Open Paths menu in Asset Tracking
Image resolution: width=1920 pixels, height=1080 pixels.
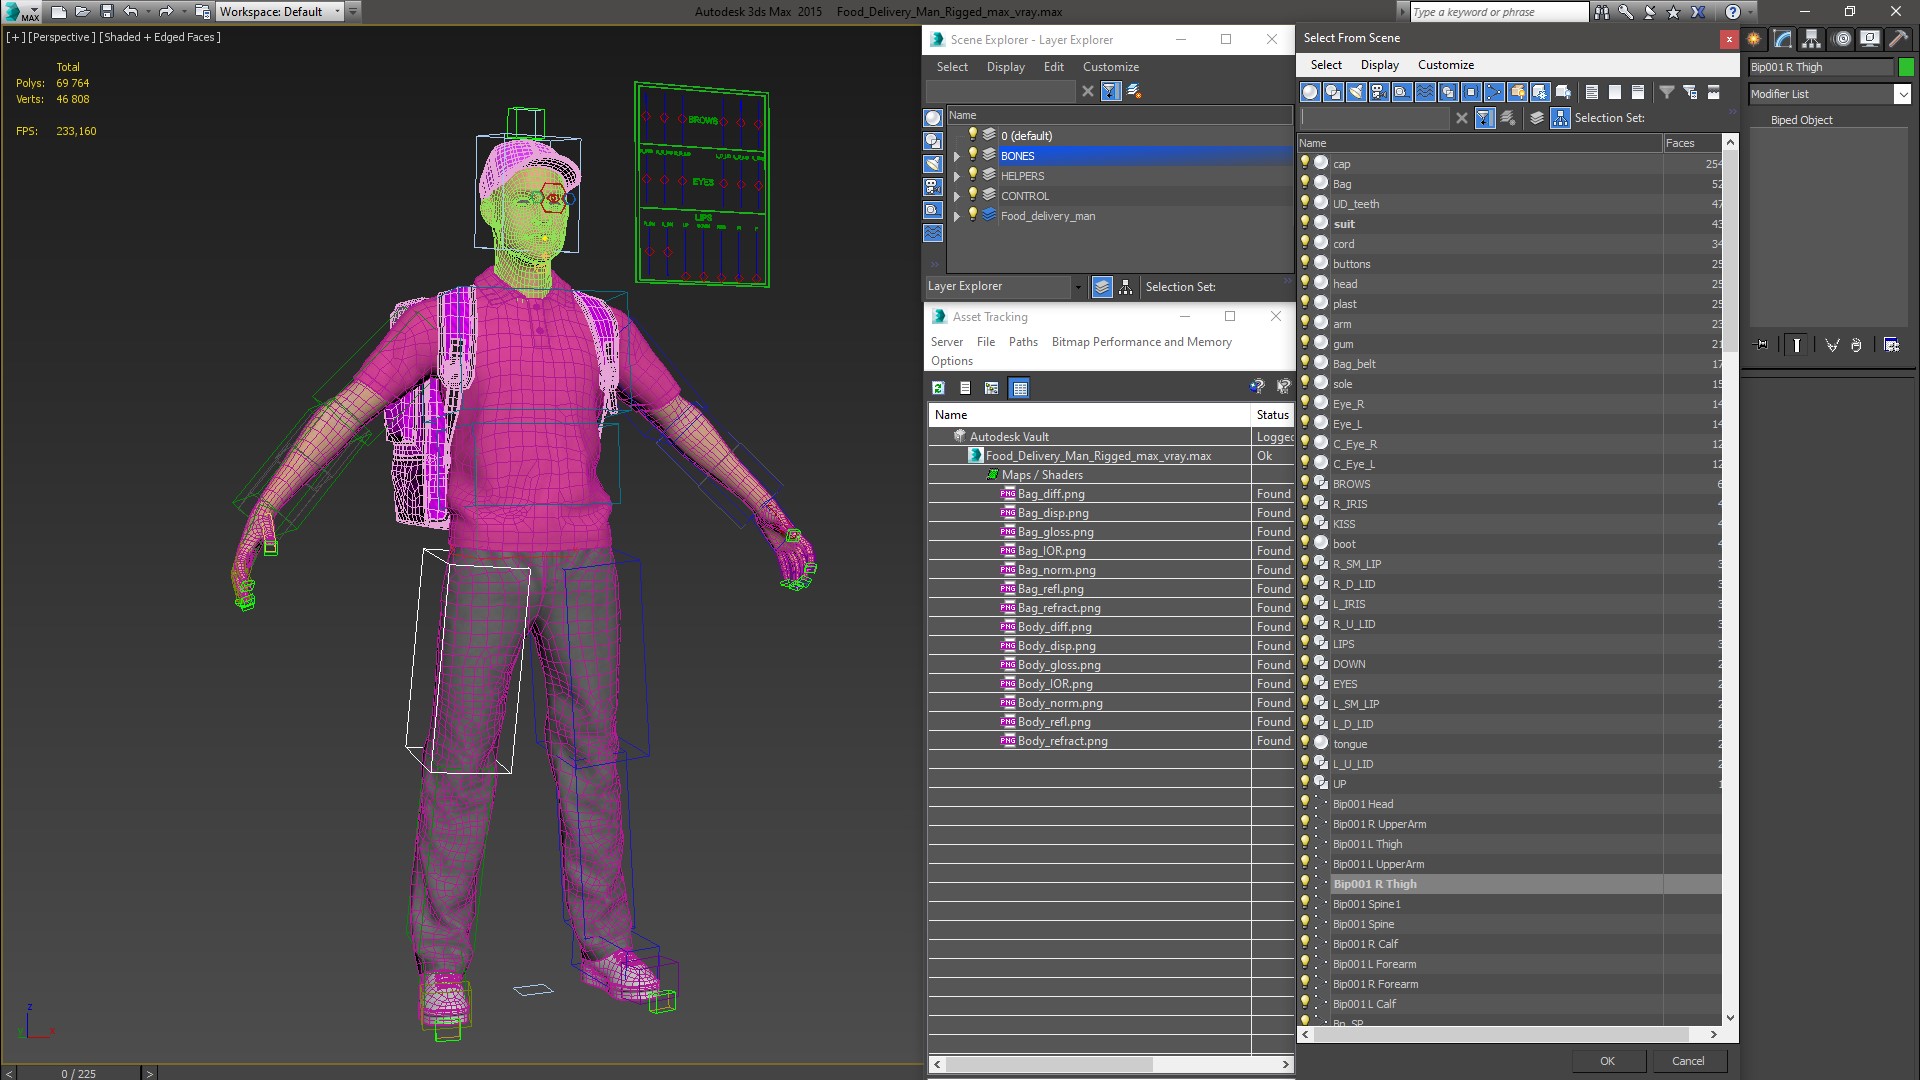click(x=1022, y=342)
